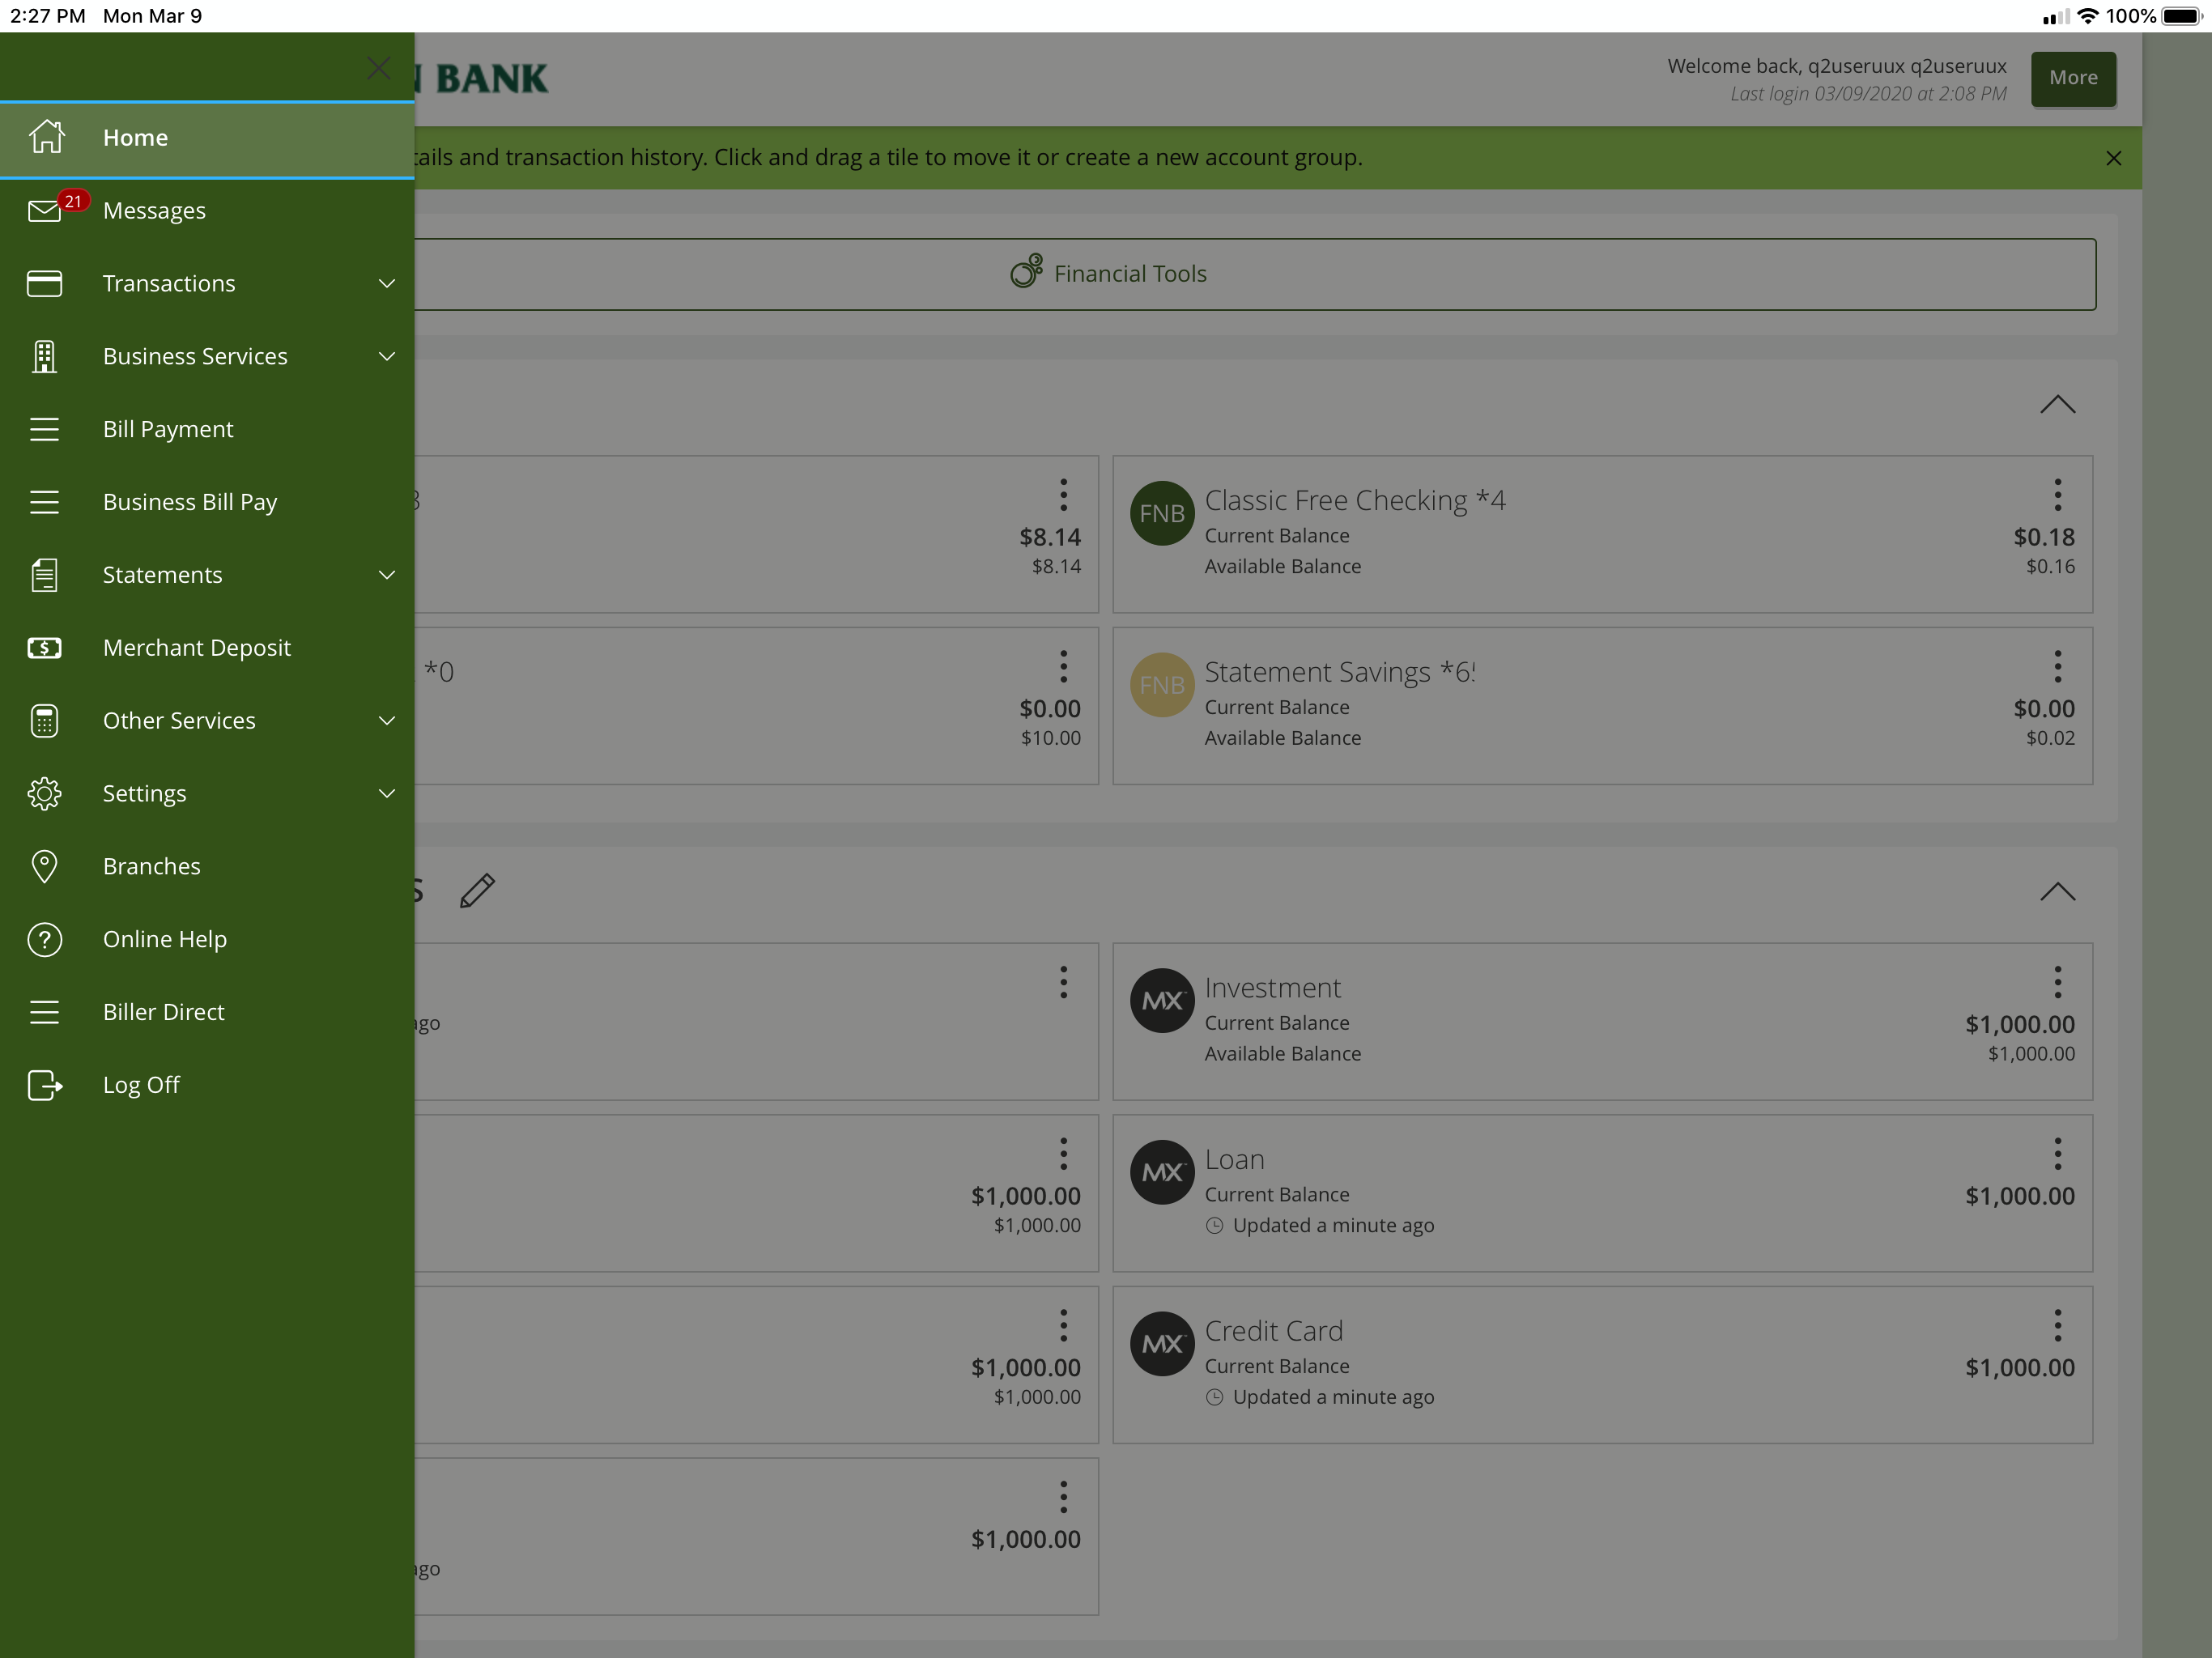Viewport: 2212px width, 1658px height.
Task: Edit the account group name pencil icon
Action: pyautogui.click(x=477, y=890)
